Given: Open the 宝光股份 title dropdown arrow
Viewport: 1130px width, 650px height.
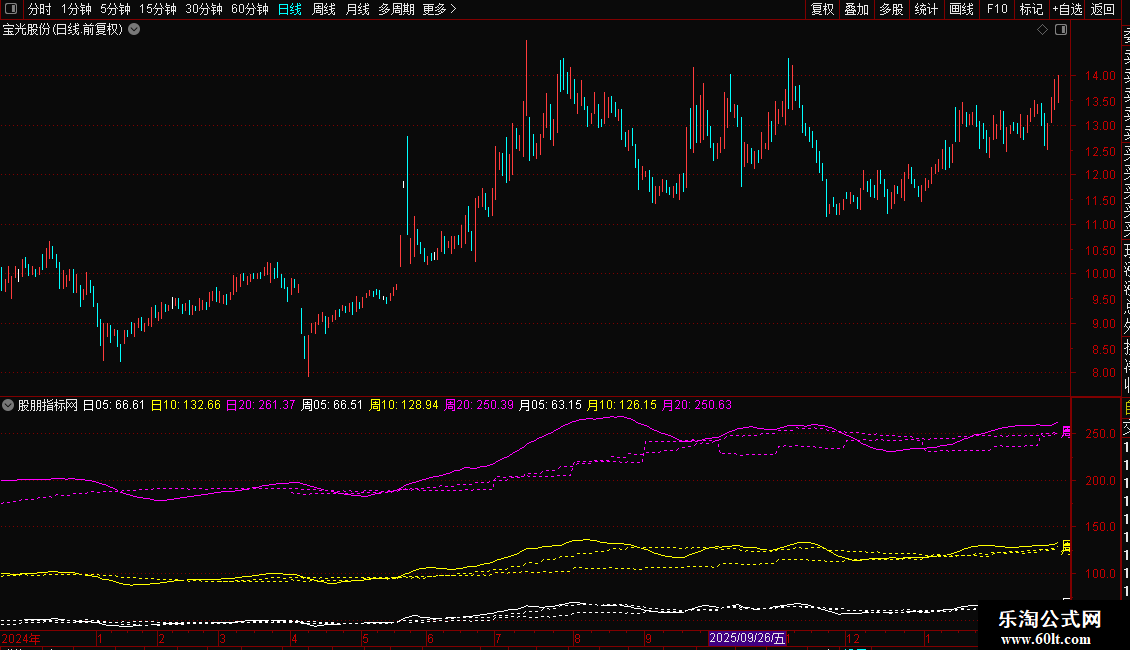Looking at the screenshot, I should coord(134,30).
